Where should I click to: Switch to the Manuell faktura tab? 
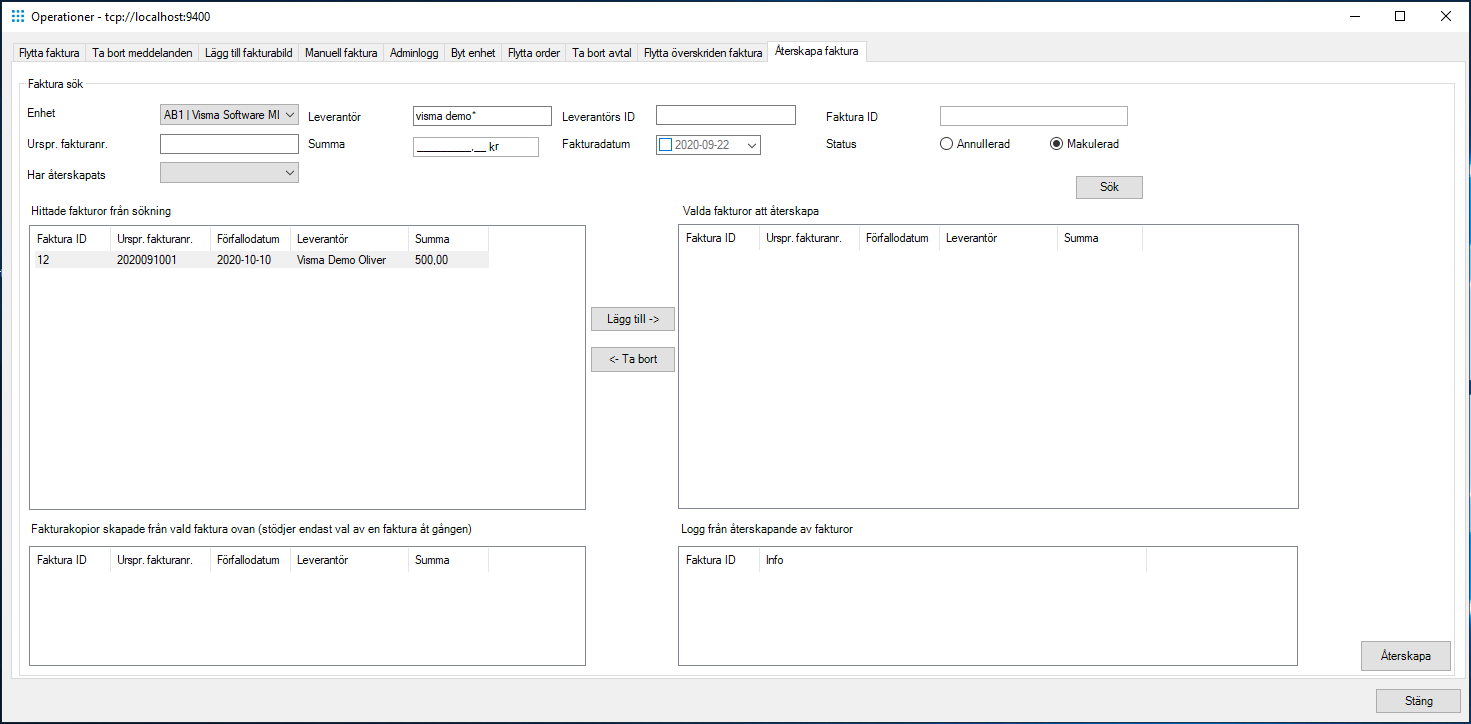pos(340,52)
